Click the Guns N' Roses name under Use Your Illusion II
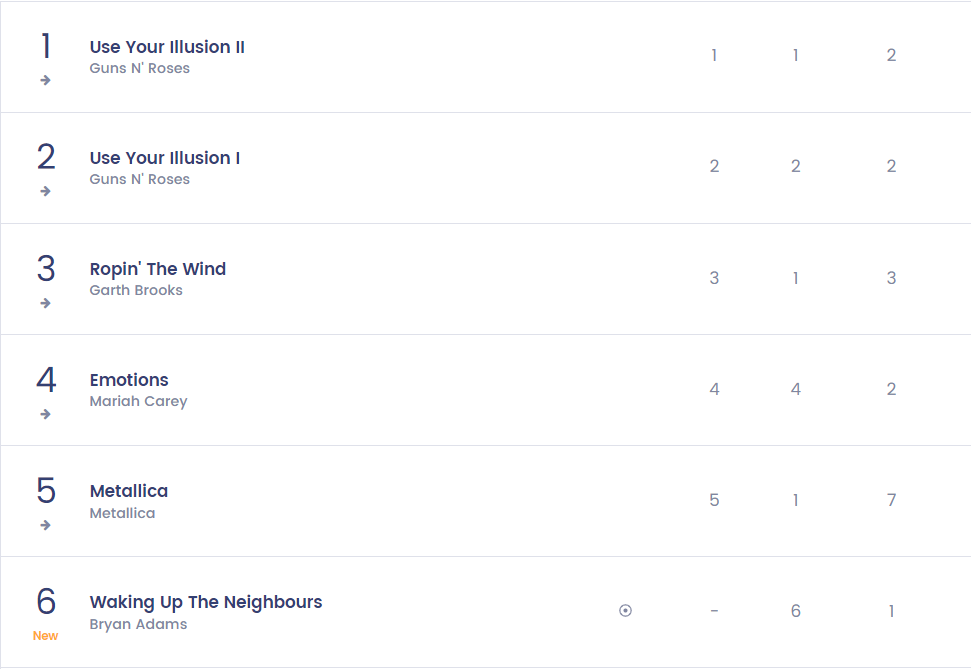Viewport: 971px width, 669px height. tap(140, 68)
